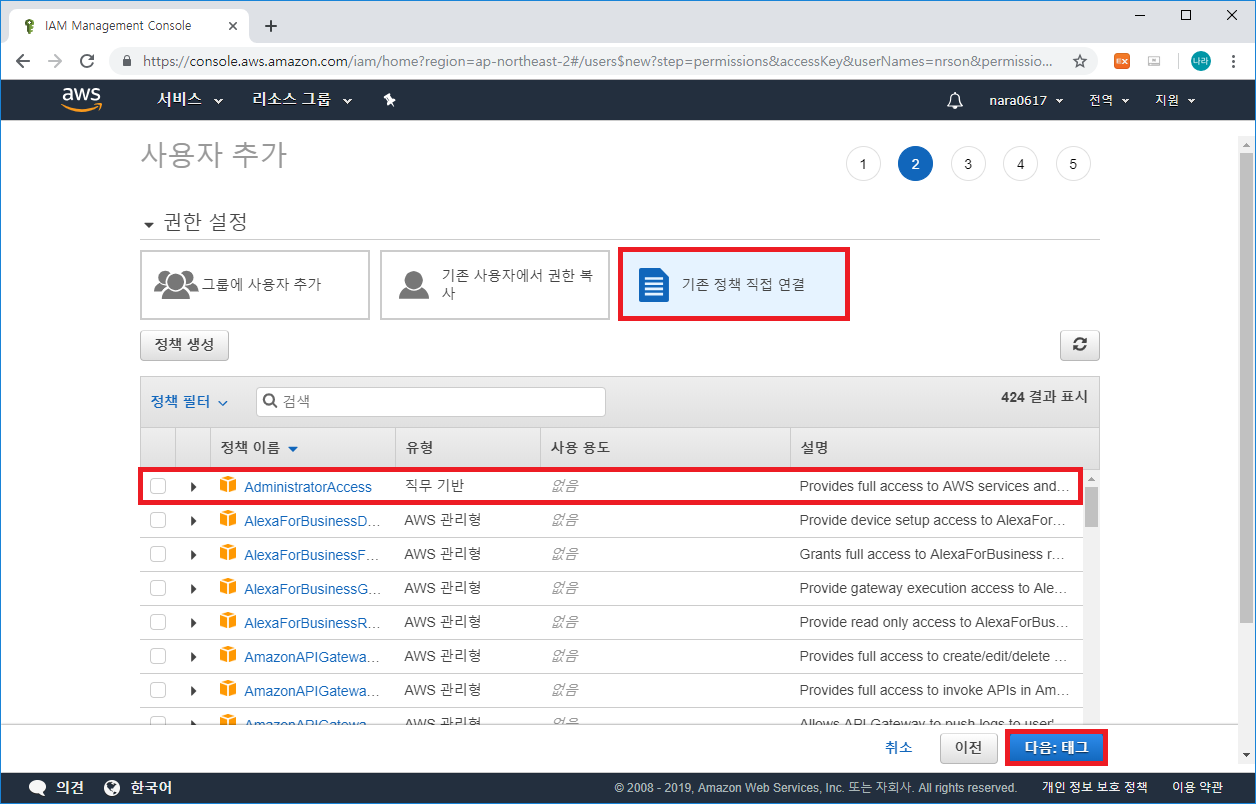1256x804 pixels.
Task: Open the 전역 region dropdown
Action: tap(1109, 100)
